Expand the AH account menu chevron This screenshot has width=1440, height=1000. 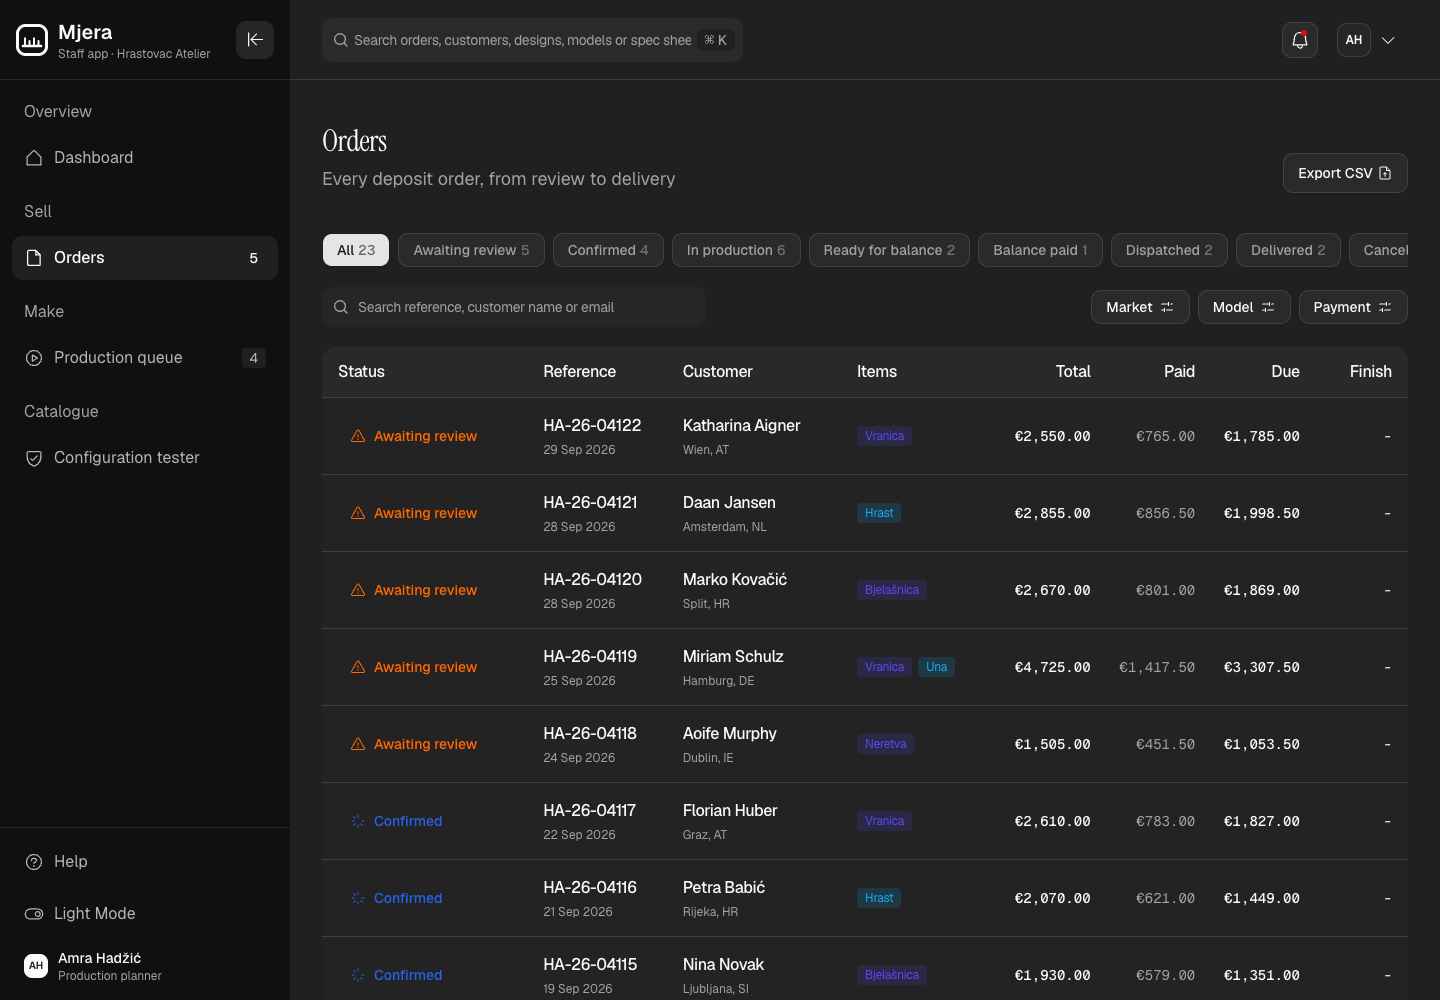[1388, 40]
